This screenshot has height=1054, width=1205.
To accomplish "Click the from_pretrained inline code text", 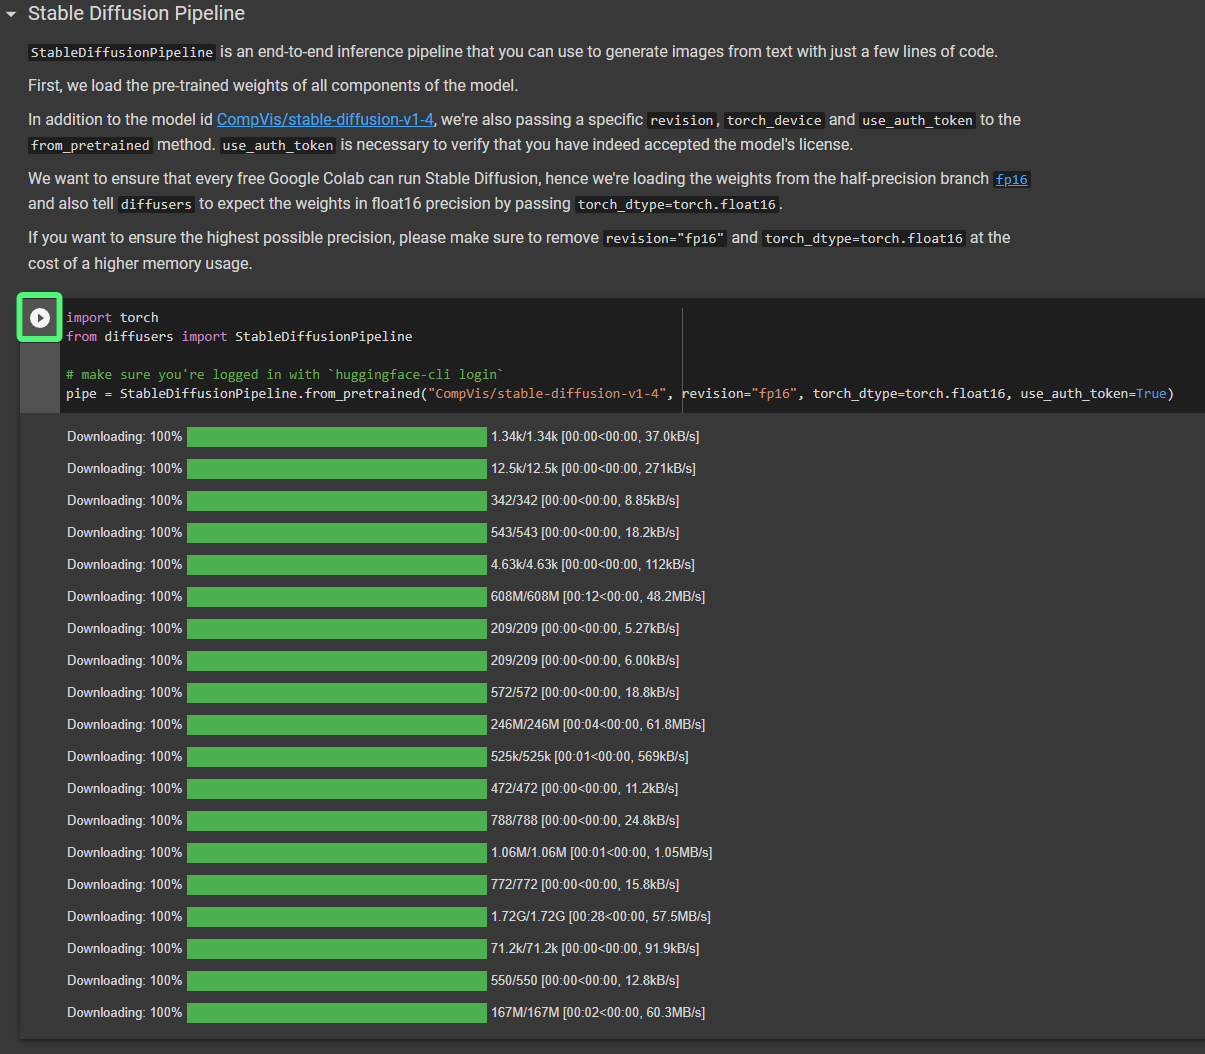I will 90,146.
